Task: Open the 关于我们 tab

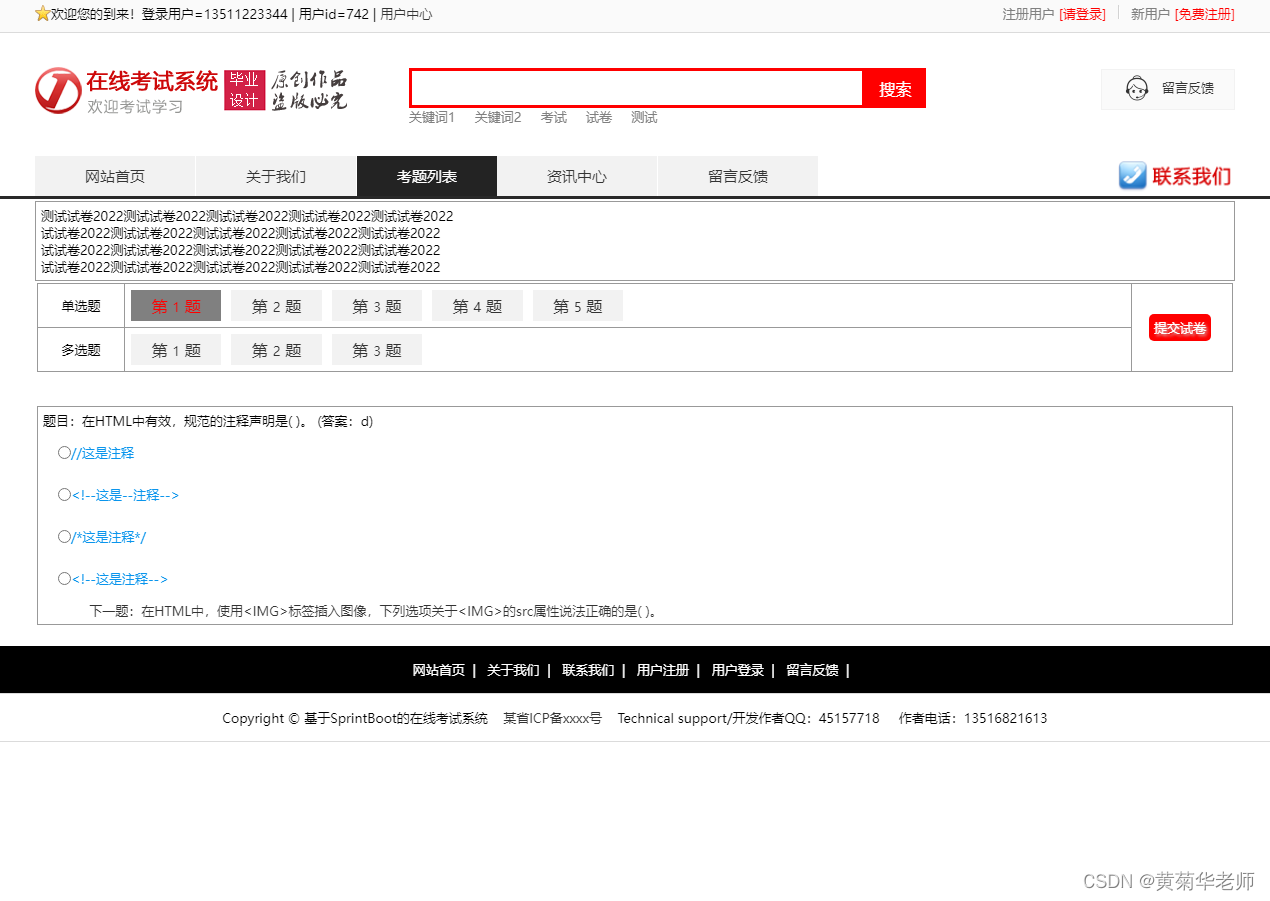Action: tap(276, 176)
